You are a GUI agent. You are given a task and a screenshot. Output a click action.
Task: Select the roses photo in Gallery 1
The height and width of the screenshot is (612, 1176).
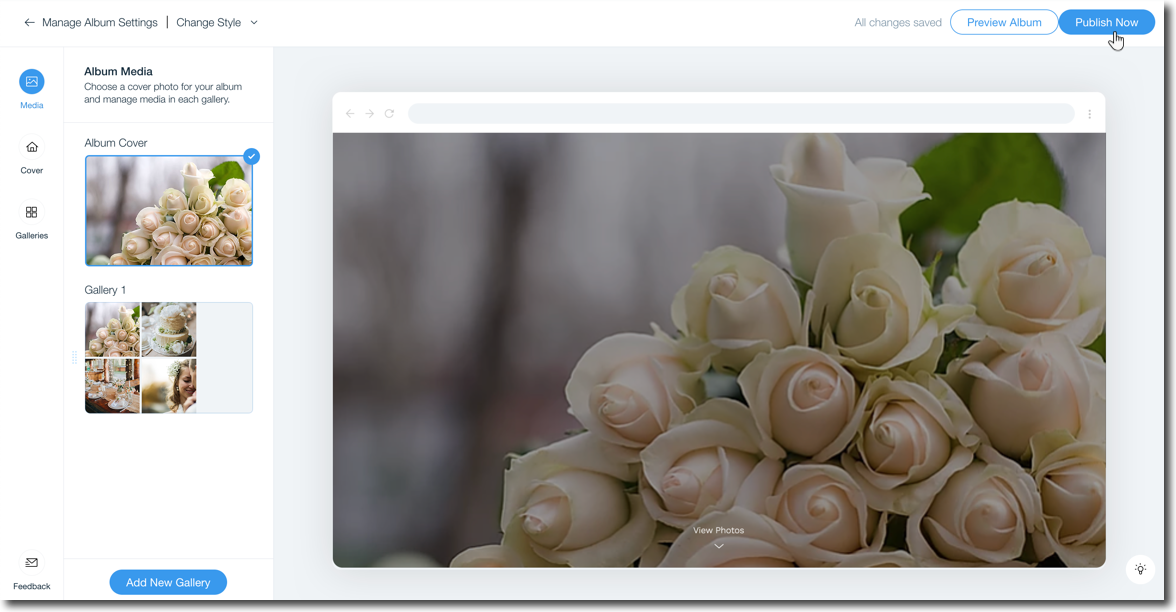tap(112, 329)
